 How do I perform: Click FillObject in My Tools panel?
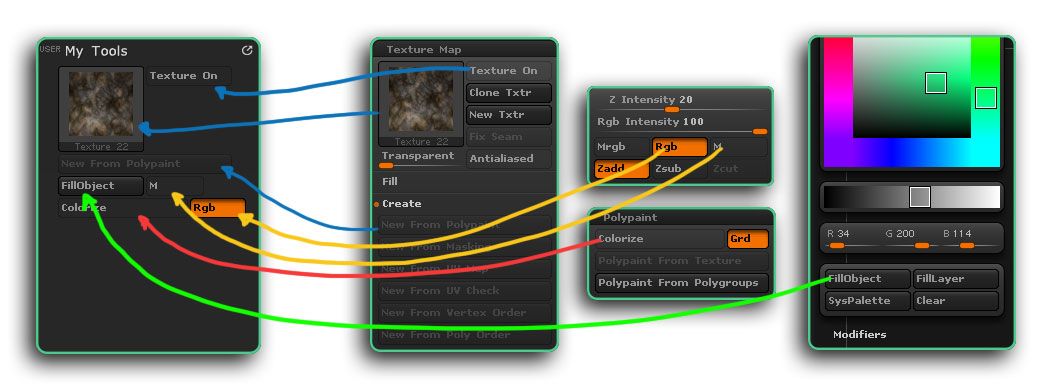[x=101, y=186]
